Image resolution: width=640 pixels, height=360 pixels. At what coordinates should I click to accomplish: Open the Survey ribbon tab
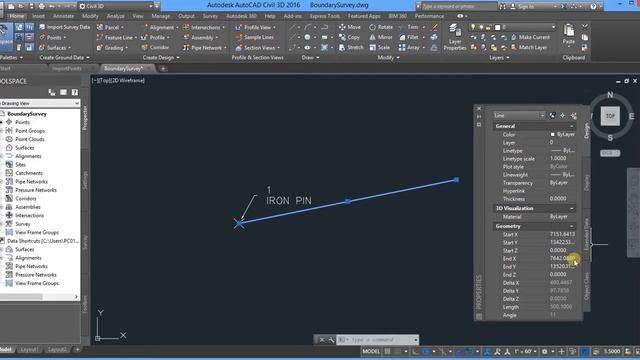210,16
